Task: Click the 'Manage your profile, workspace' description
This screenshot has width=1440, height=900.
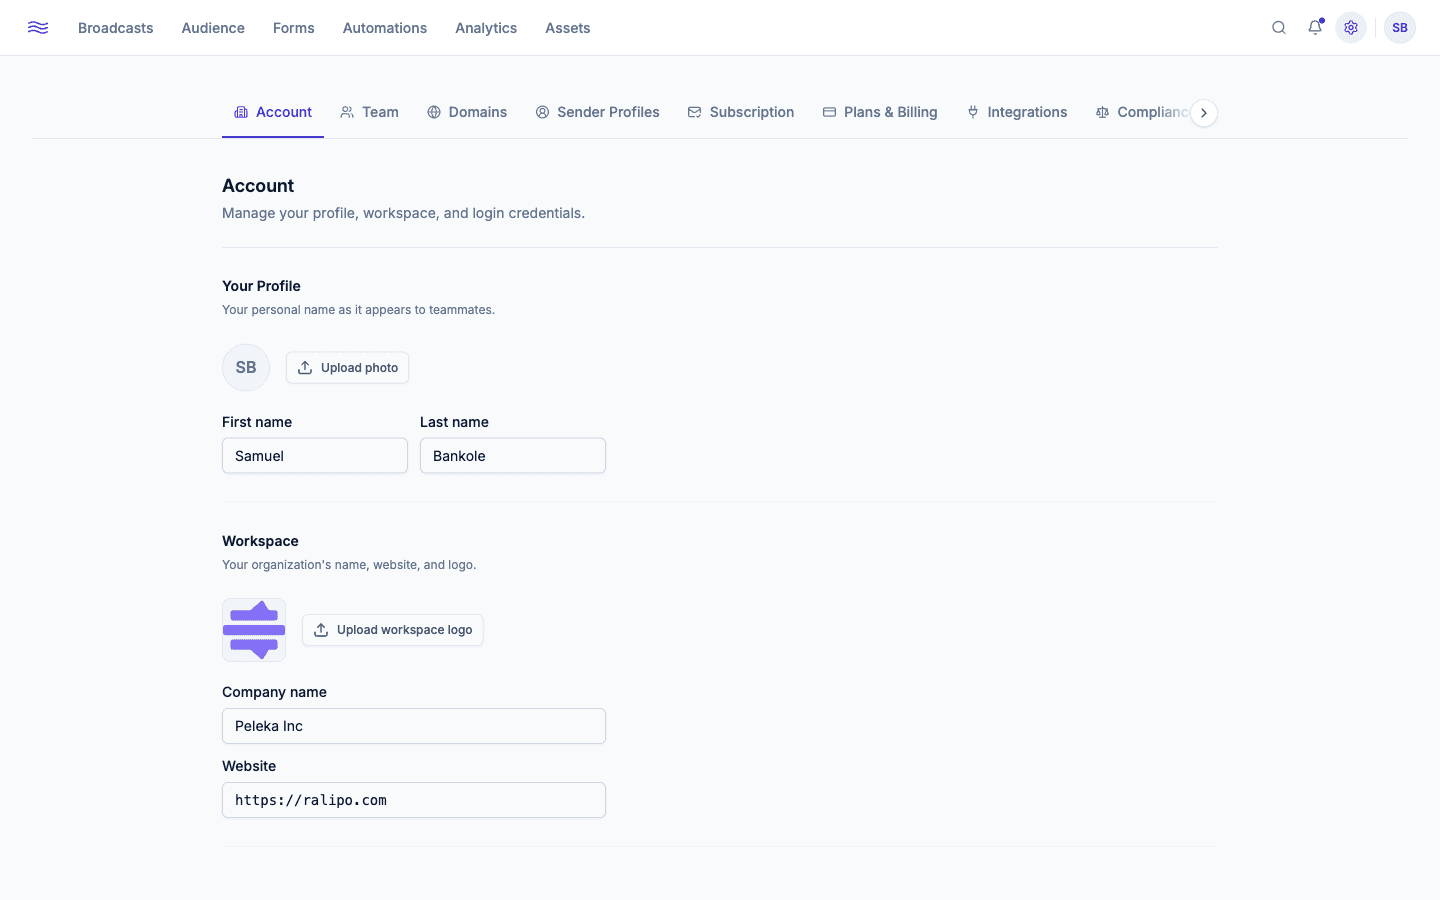Action: [x=403, y=213]
